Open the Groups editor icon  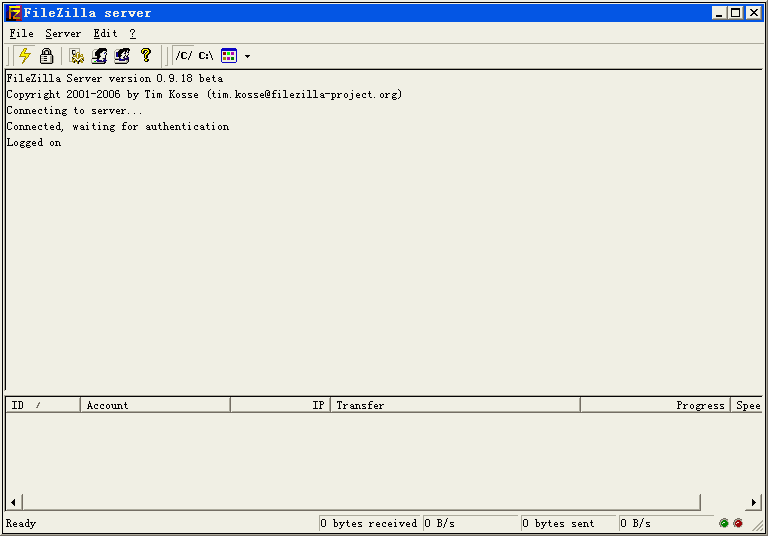(x=122, y=56)
